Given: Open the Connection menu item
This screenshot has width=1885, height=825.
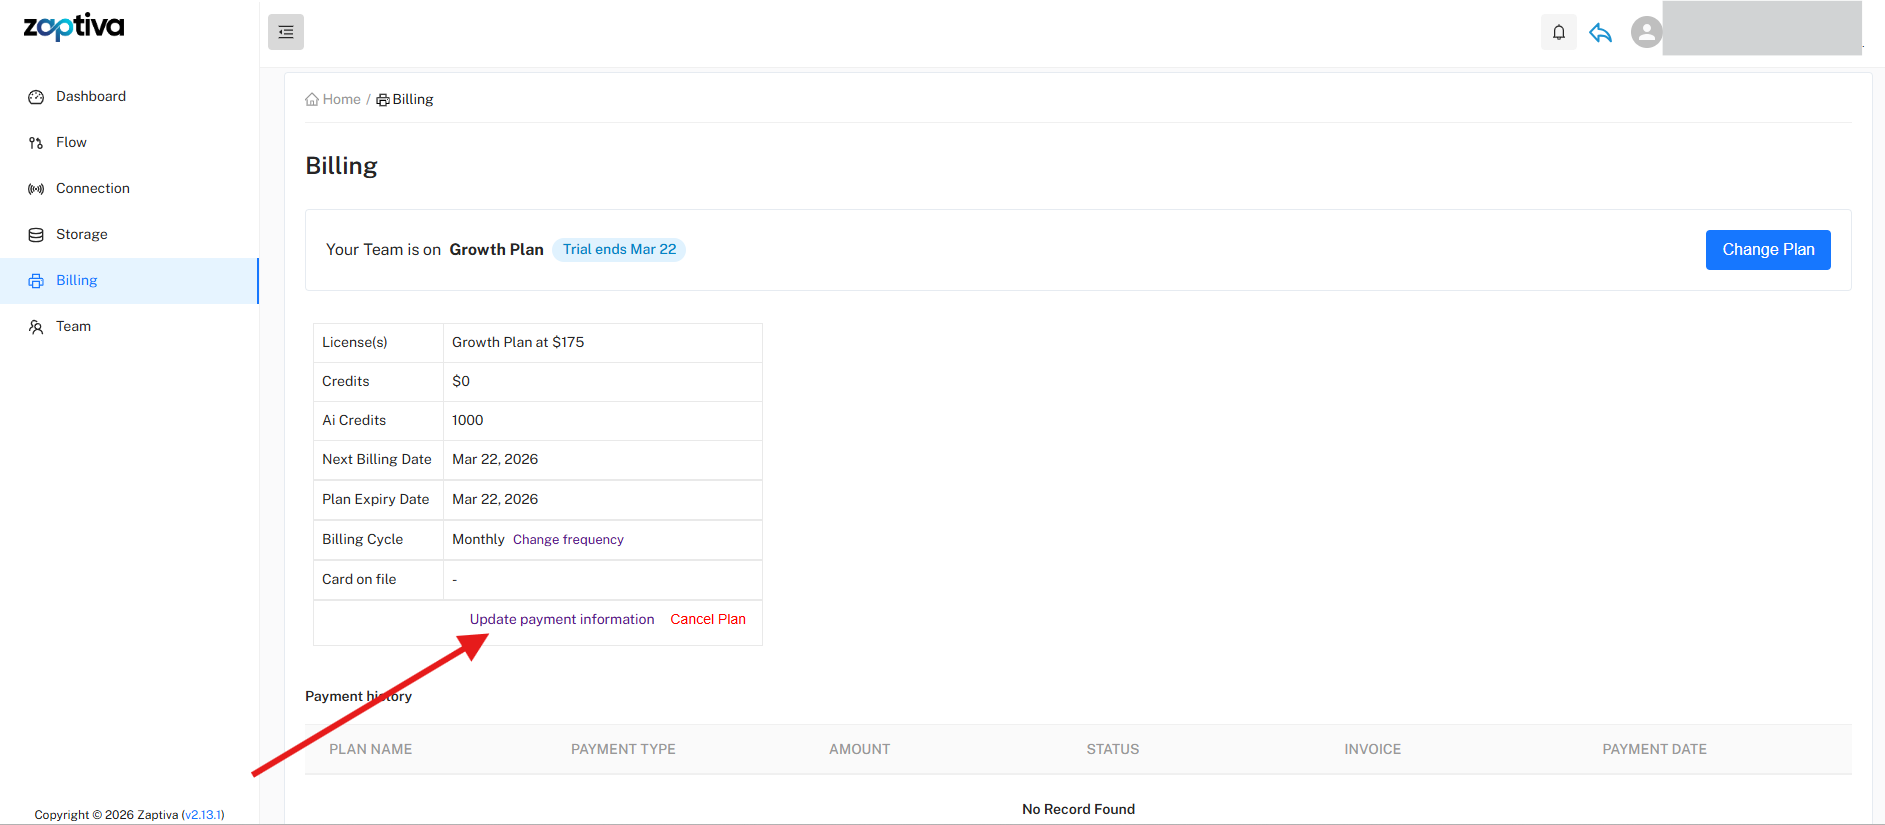Looking at the screenshot, I should [92, 188].
